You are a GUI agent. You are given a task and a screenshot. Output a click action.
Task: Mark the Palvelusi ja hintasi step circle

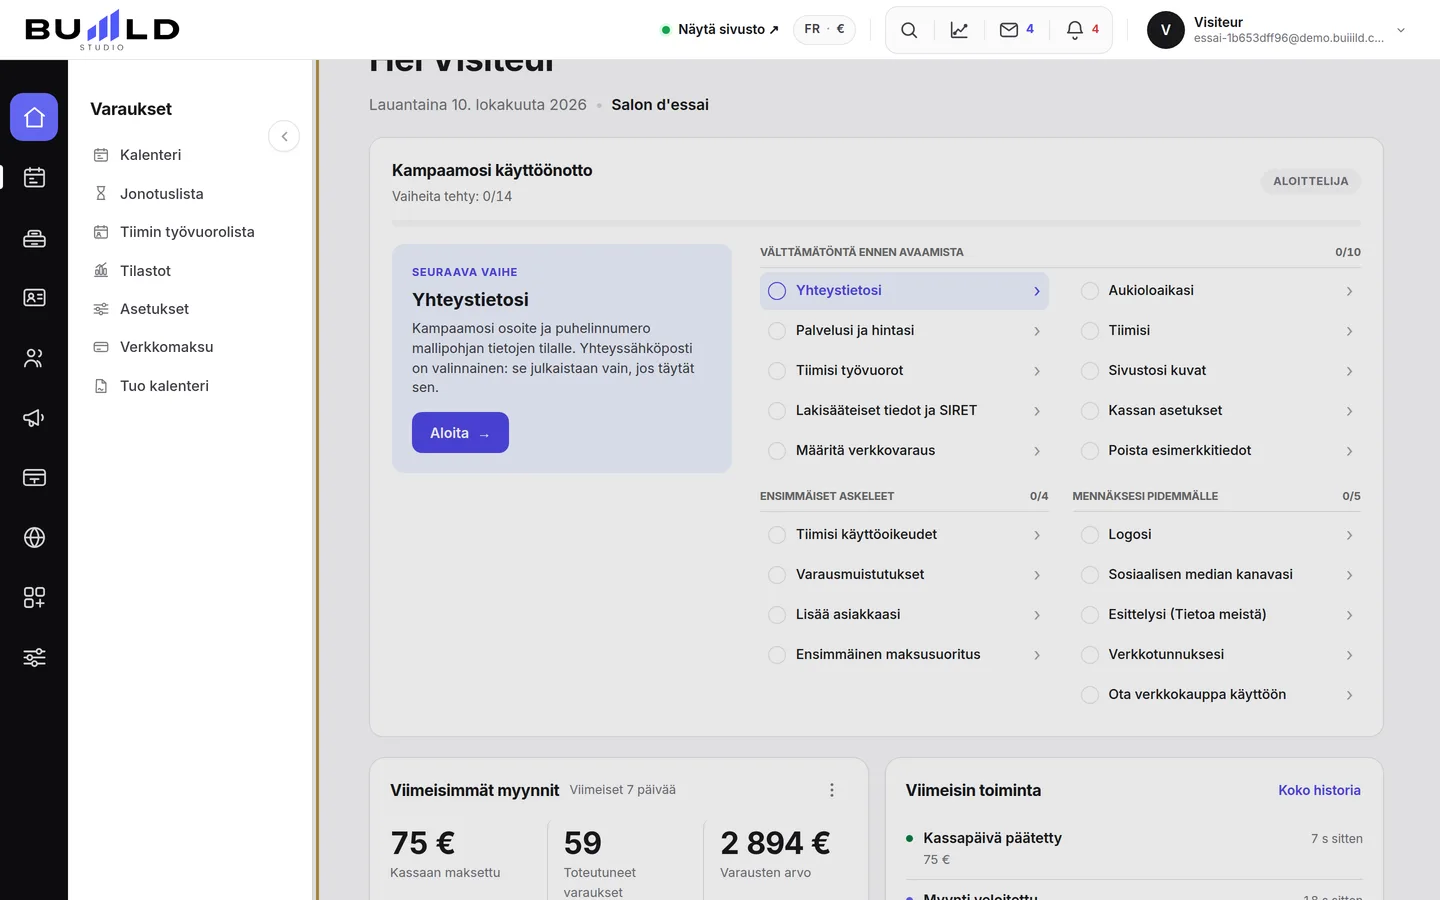click(x=777, y=331)
